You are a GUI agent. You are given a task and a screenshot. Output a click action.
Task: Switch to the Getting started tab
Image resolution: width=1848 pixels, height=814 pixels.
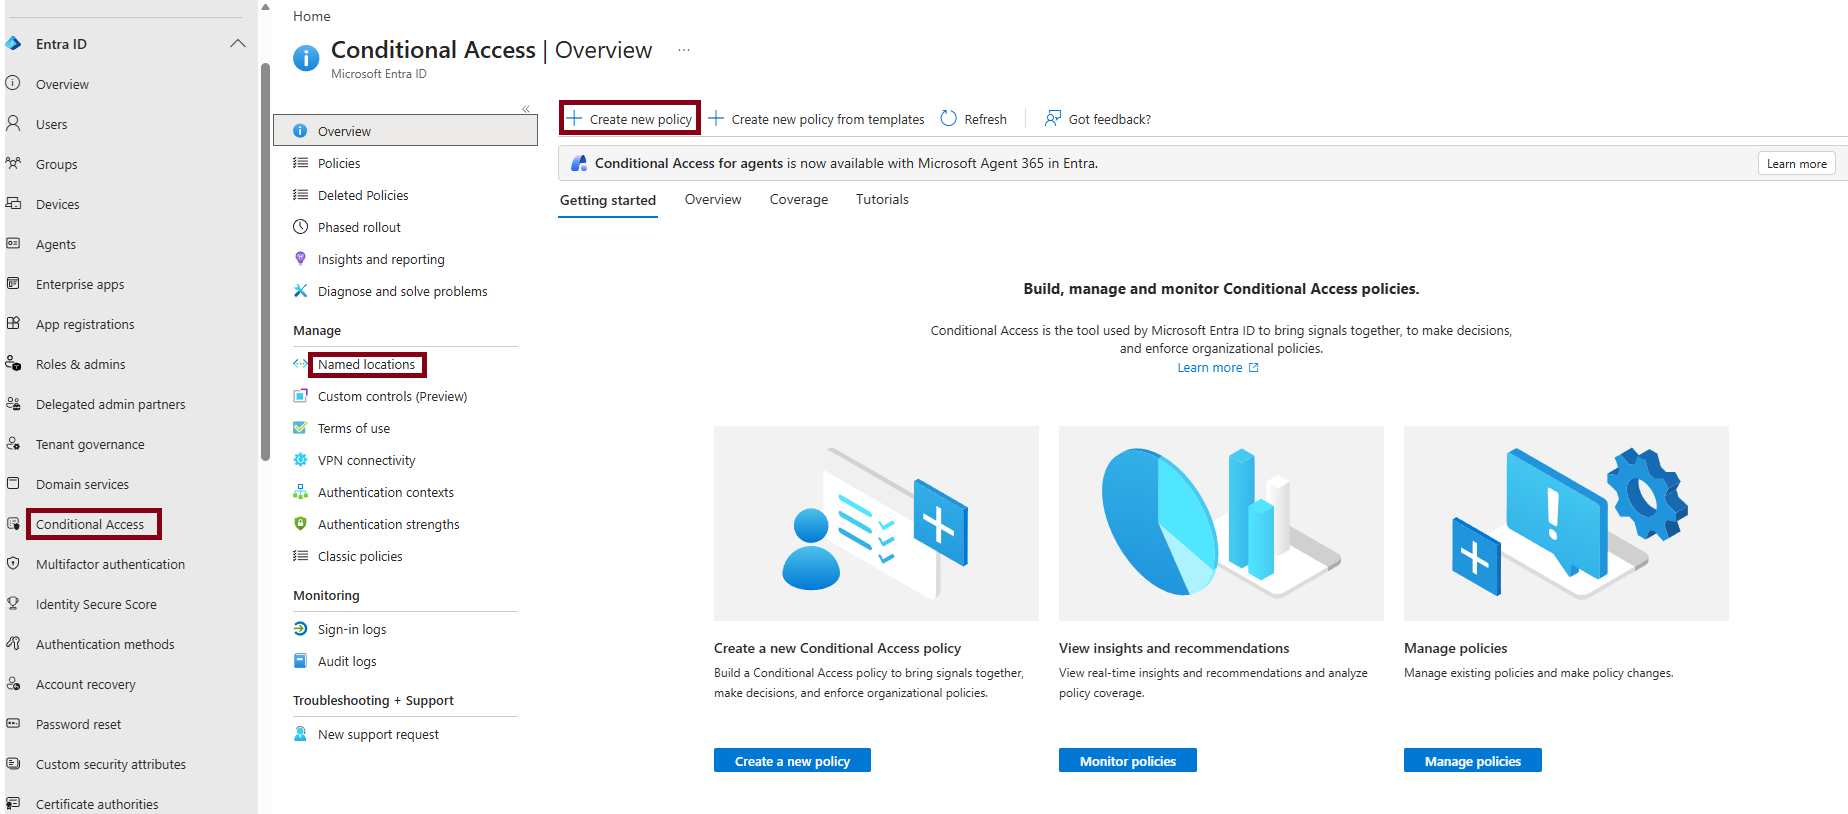click(608, 200)
